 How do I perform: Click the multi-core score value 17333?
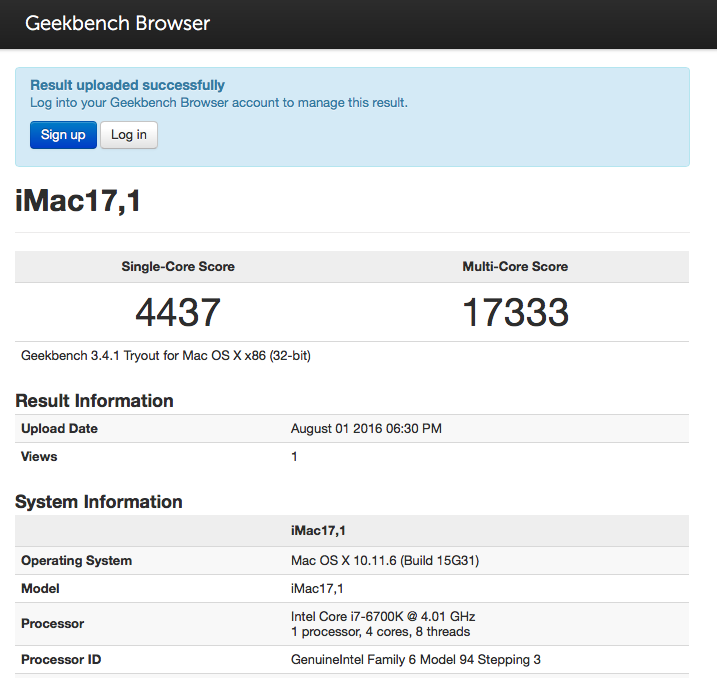(515, 313)
